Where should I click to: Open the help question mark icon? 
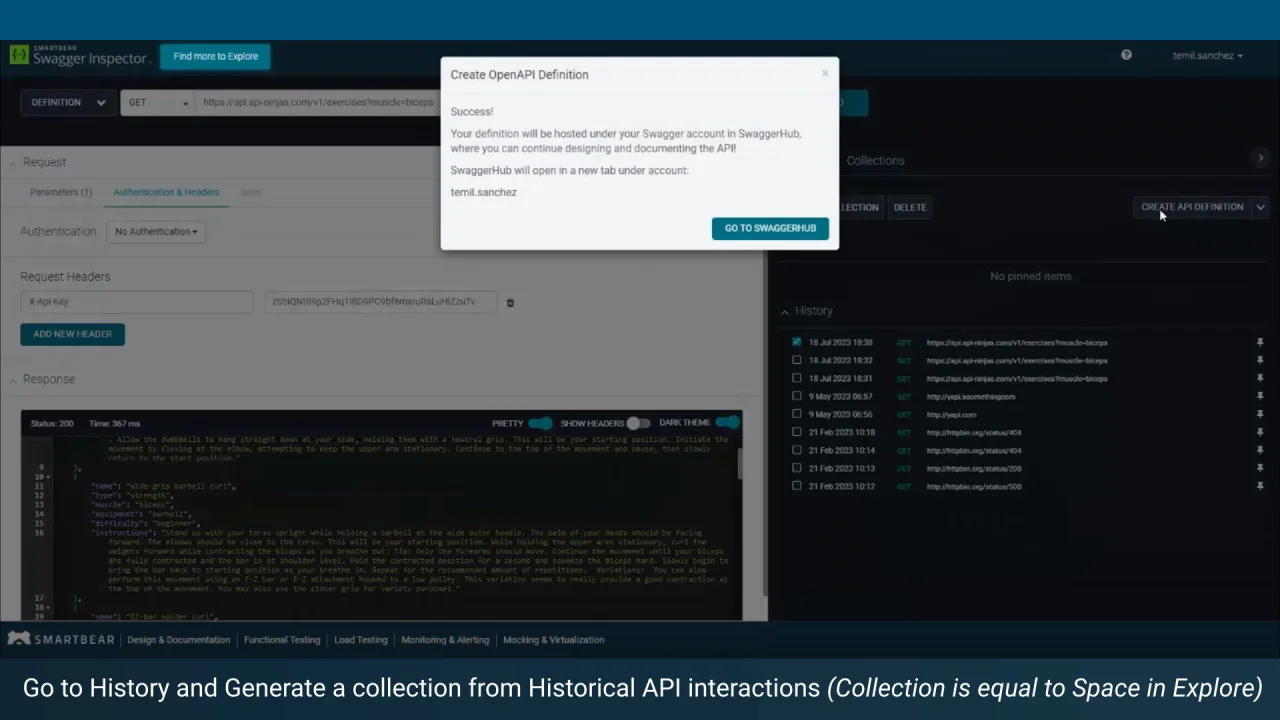point(1126,55)
